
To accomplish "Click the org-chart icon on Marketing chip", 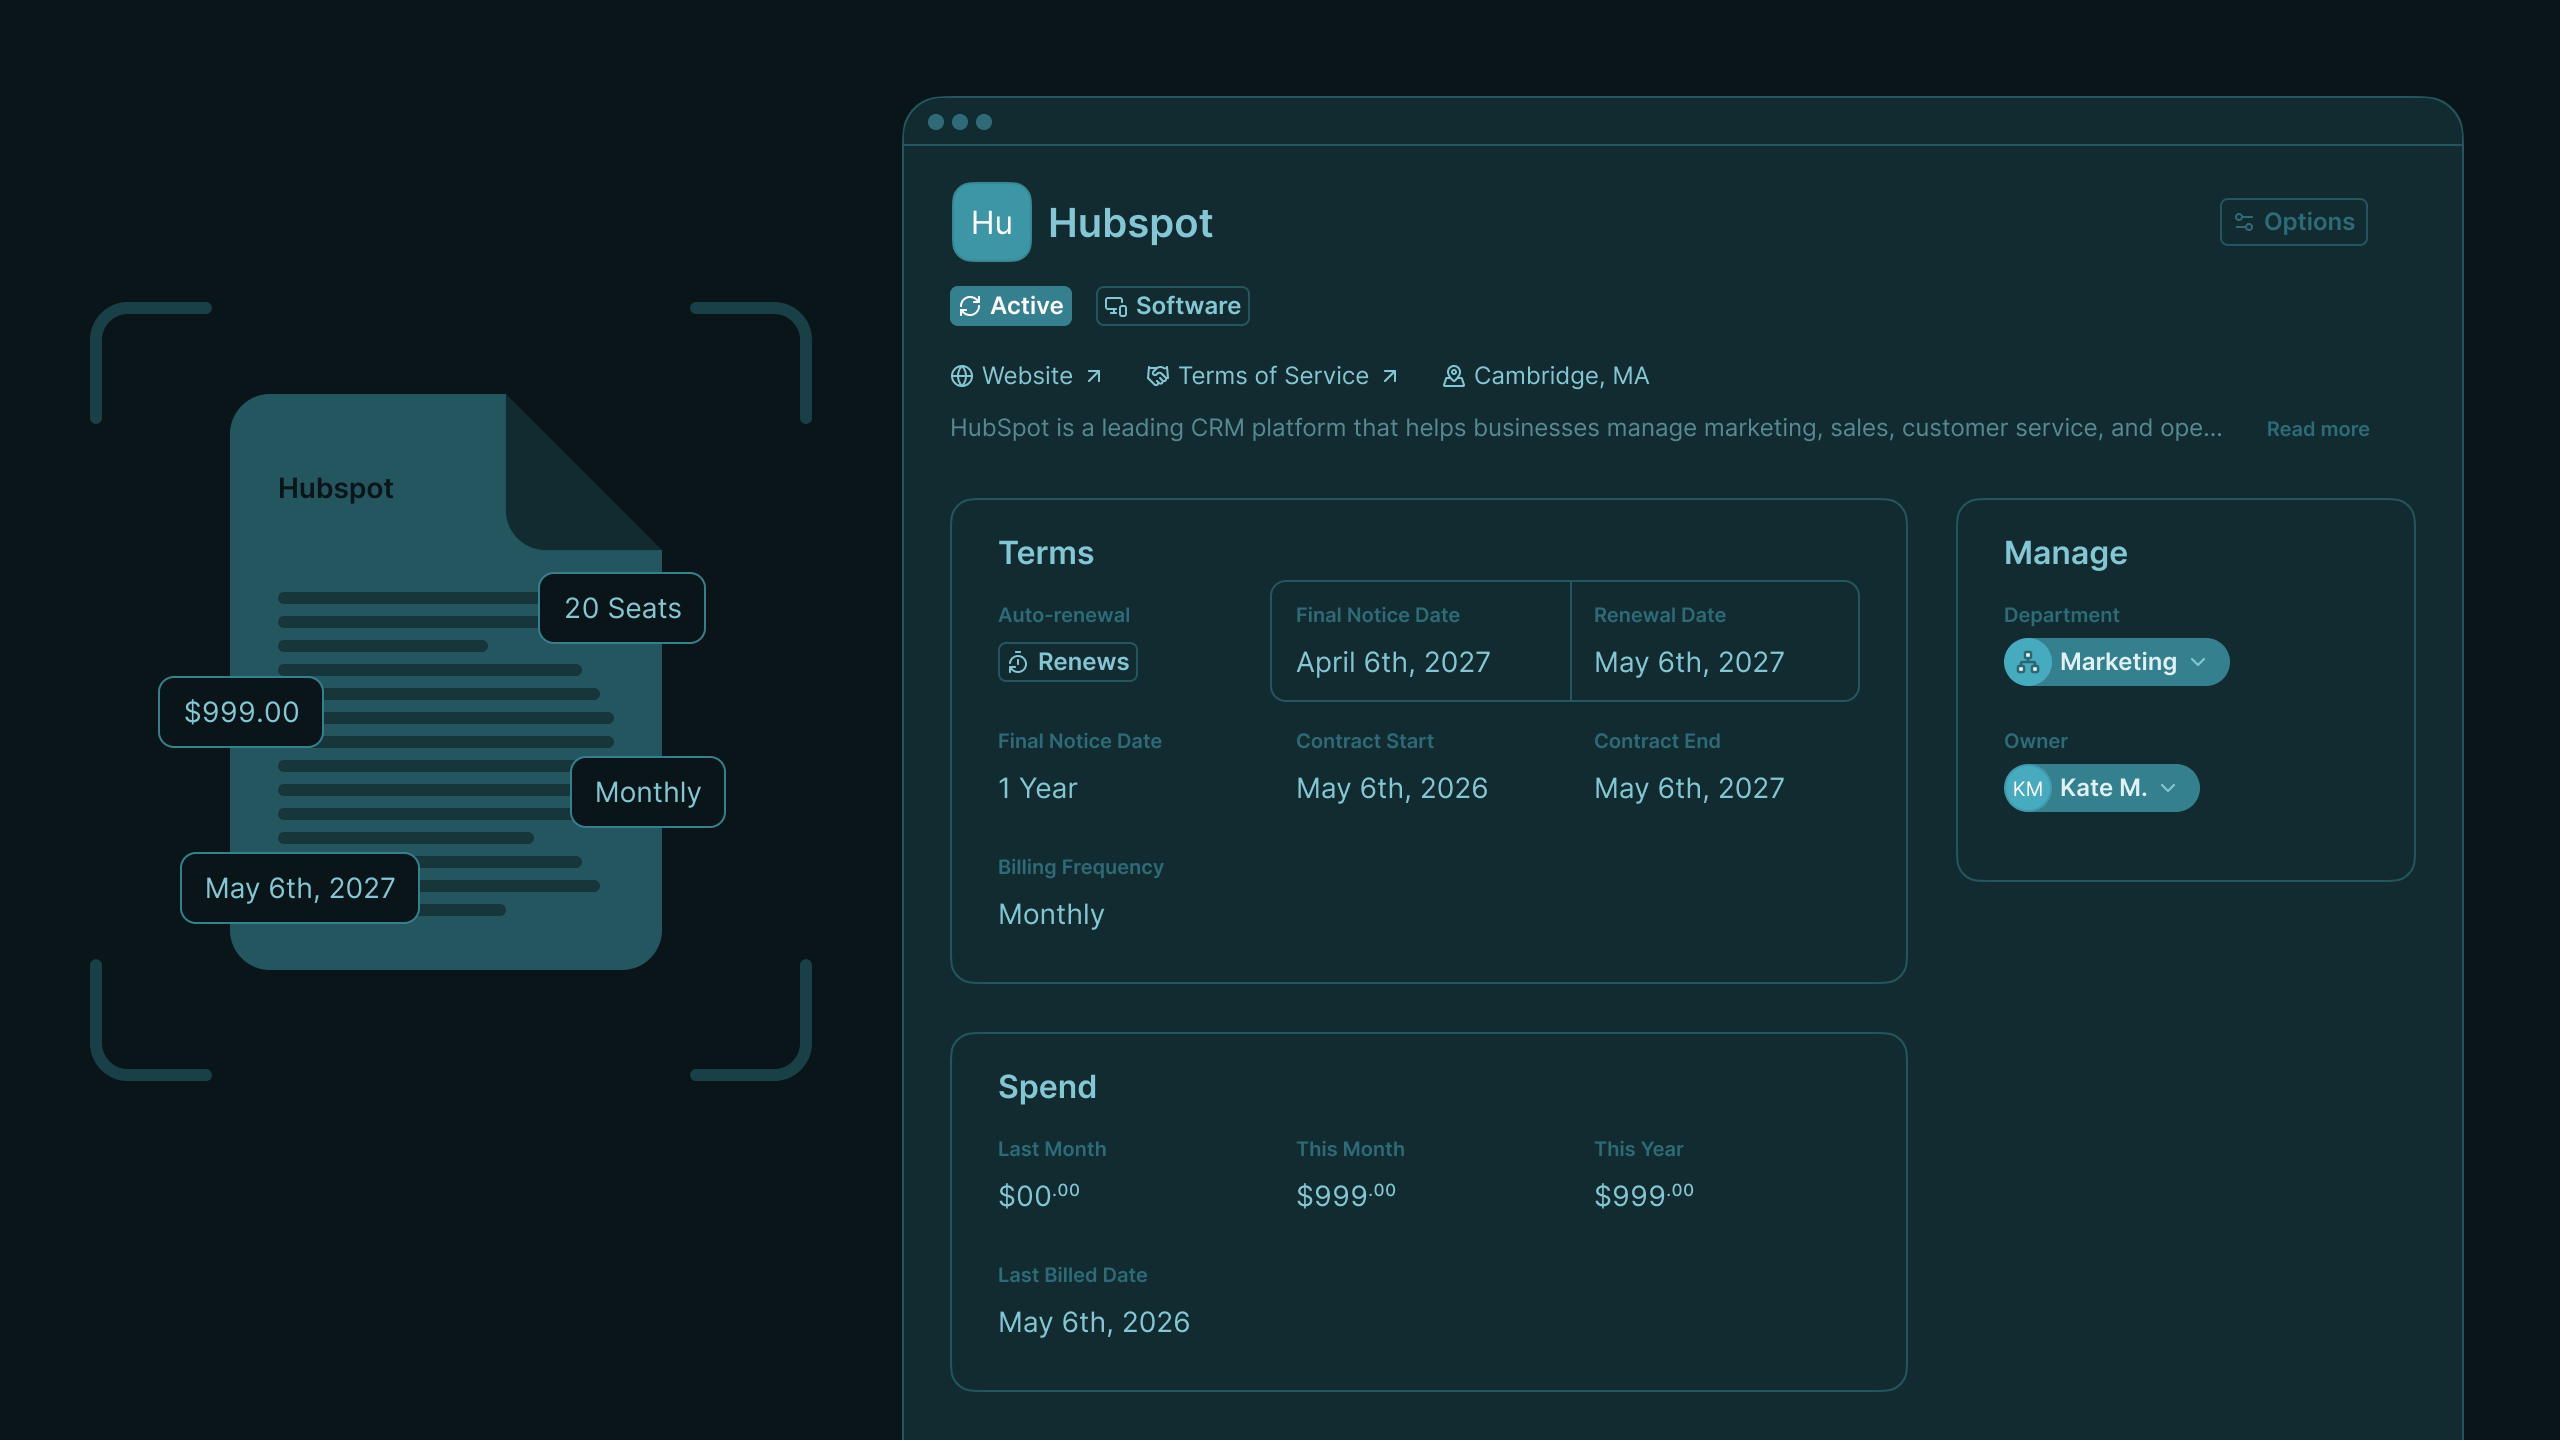I will 2028,662.
